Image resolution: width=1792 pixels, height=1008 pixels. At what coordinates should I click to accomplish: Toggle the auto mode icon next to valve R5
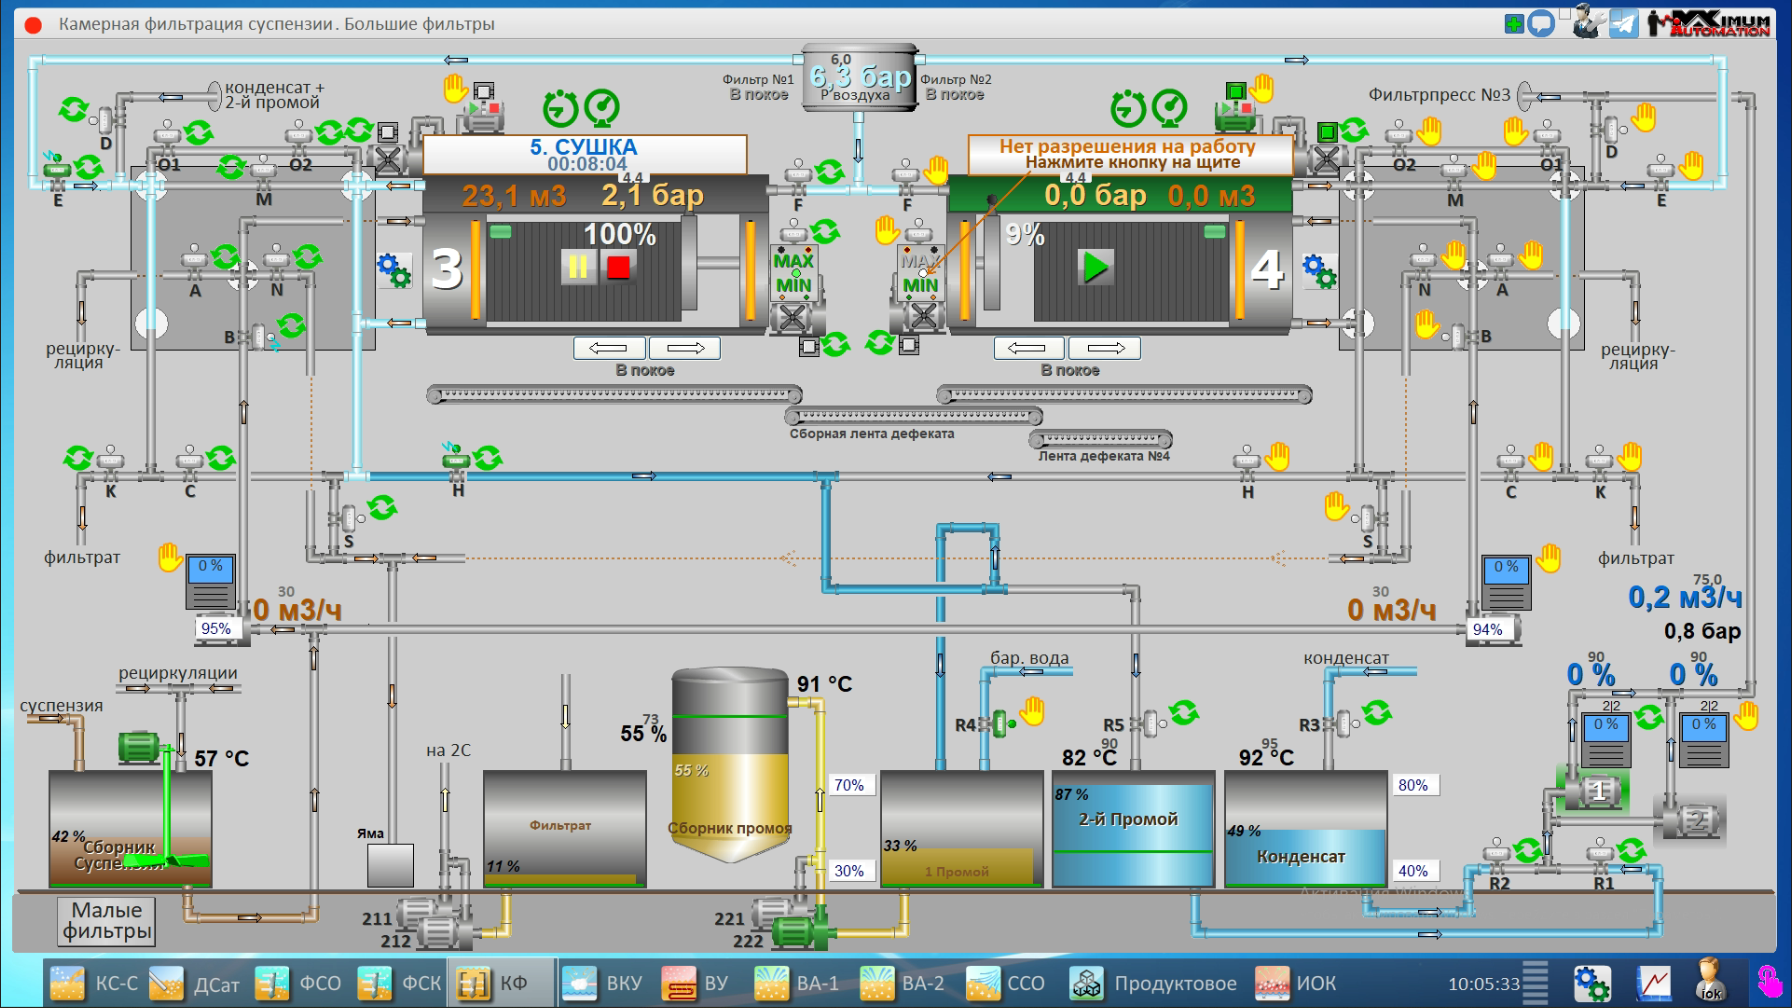tap(1184, 712)
